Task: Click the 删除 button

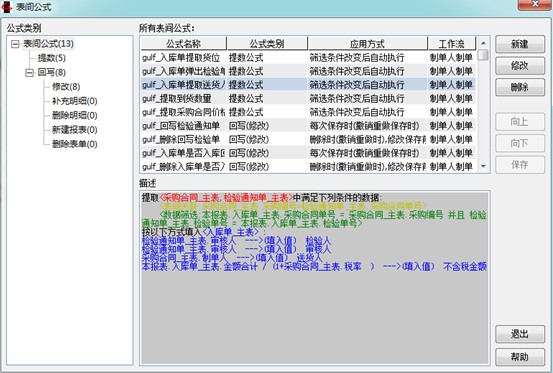Action: tap(520, 87)
